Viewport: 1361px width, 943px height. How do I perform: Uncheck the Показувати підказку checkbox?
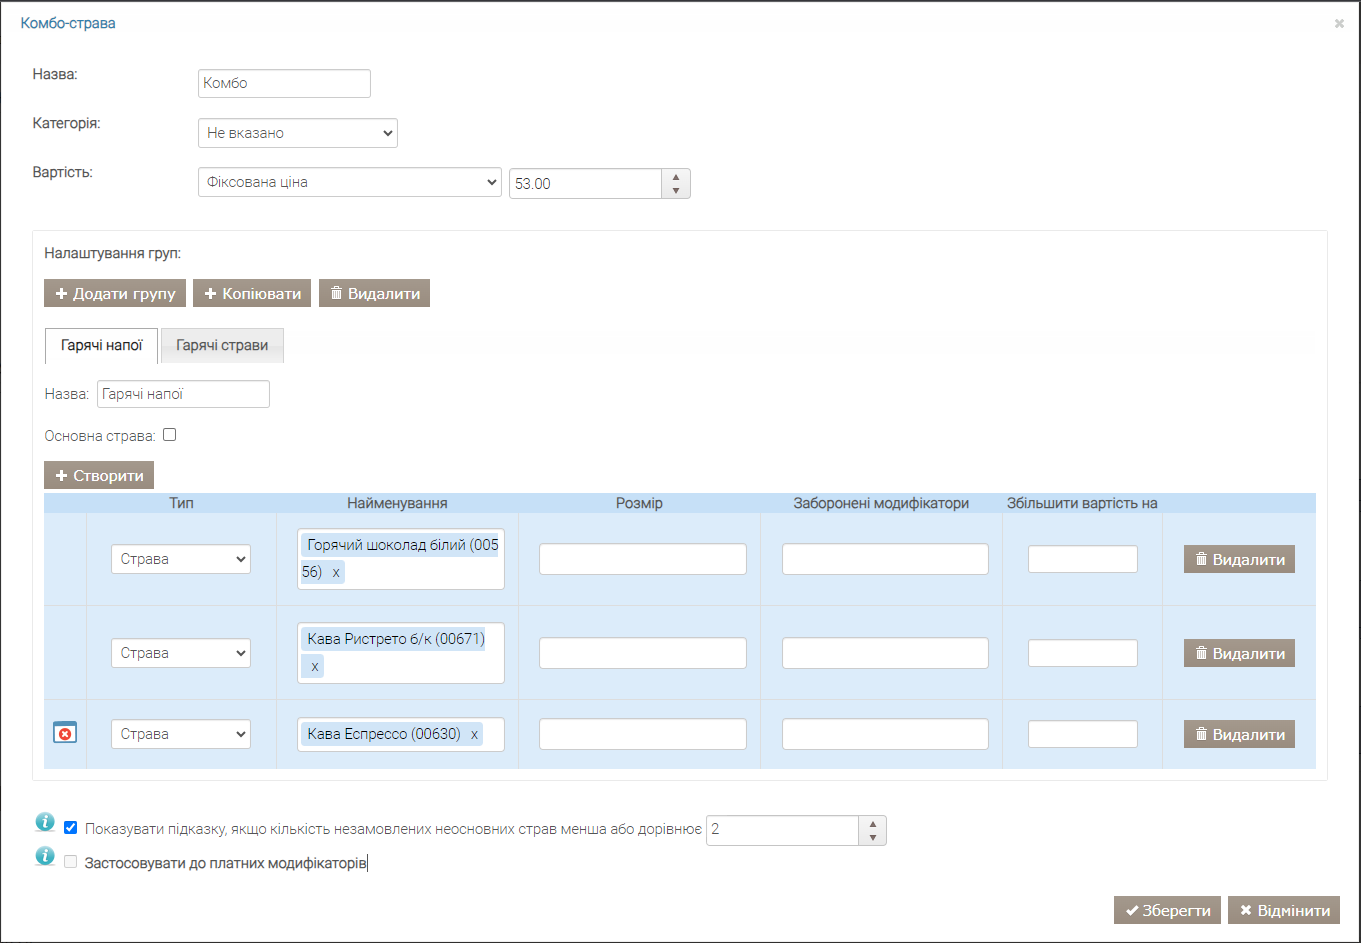point(71,828)
